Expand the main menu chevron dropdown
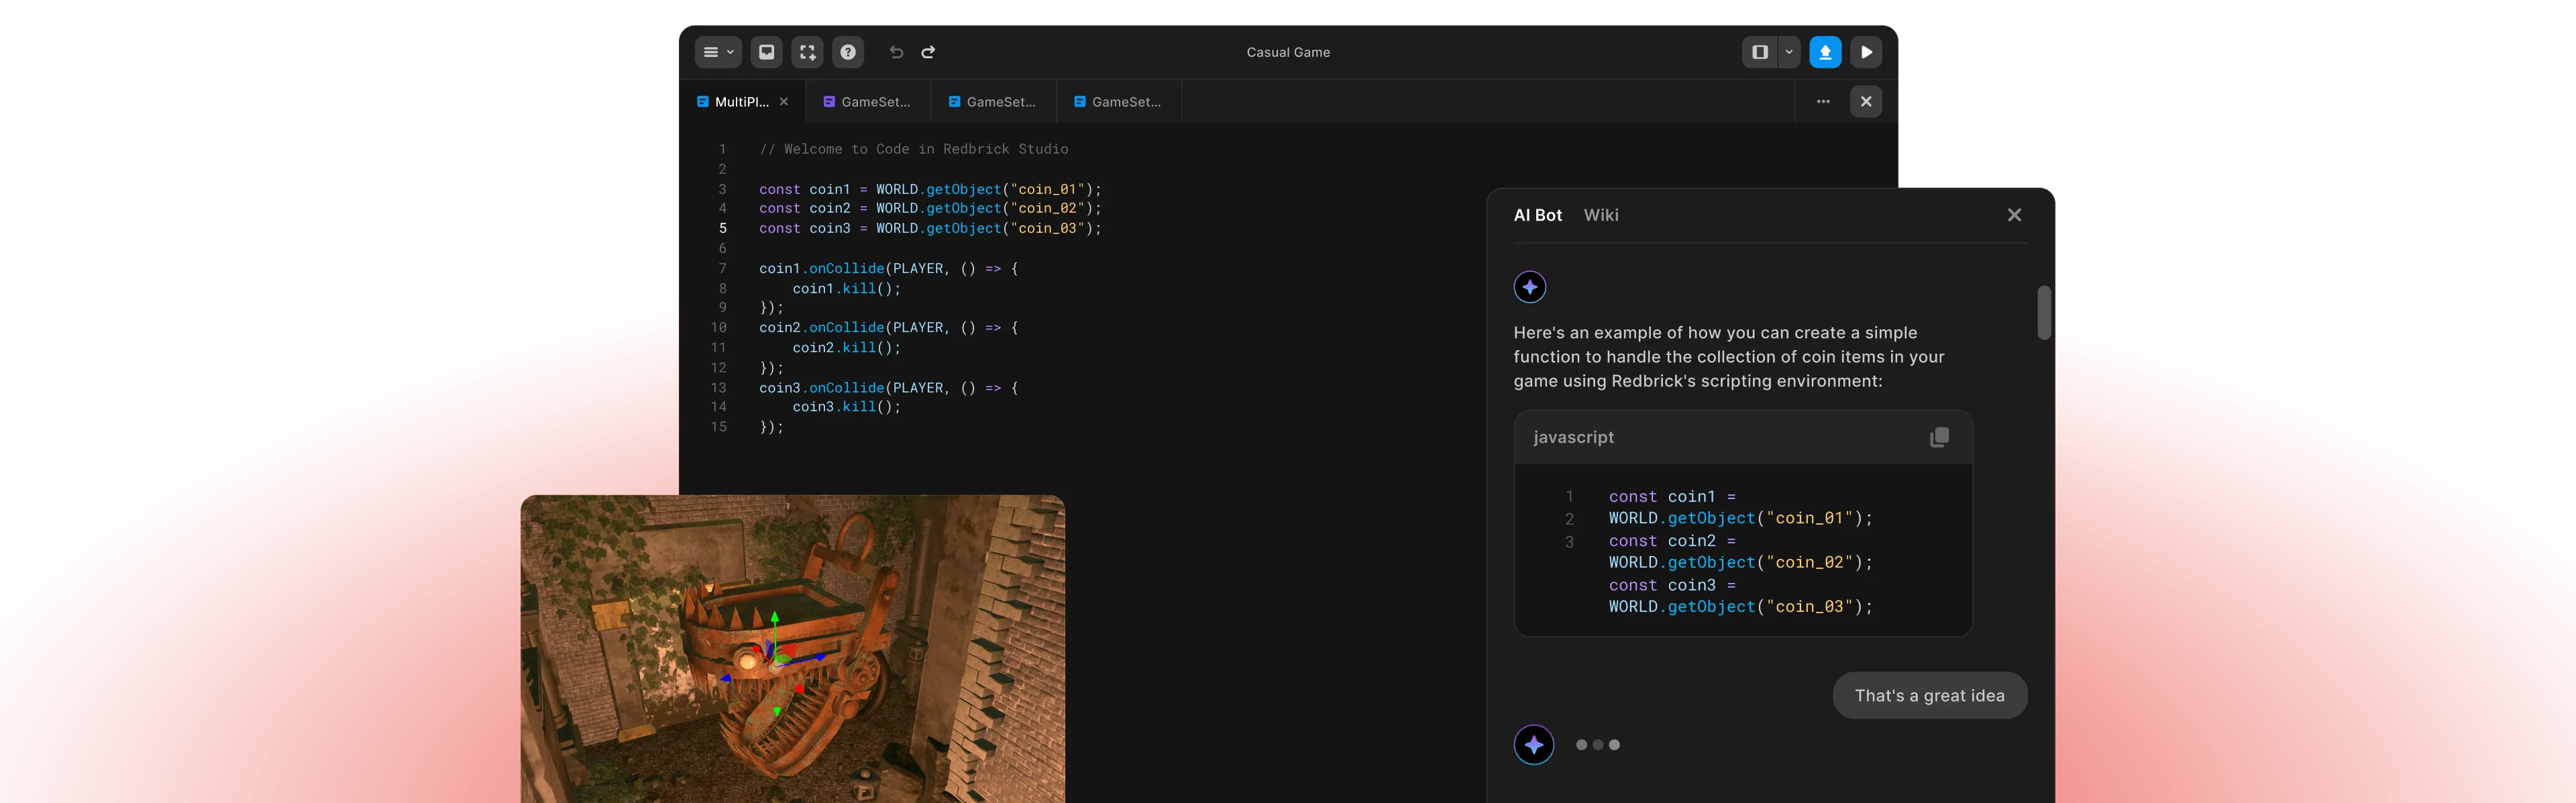This screenshot has width=2576, height=803. click(x=730, y=52)
